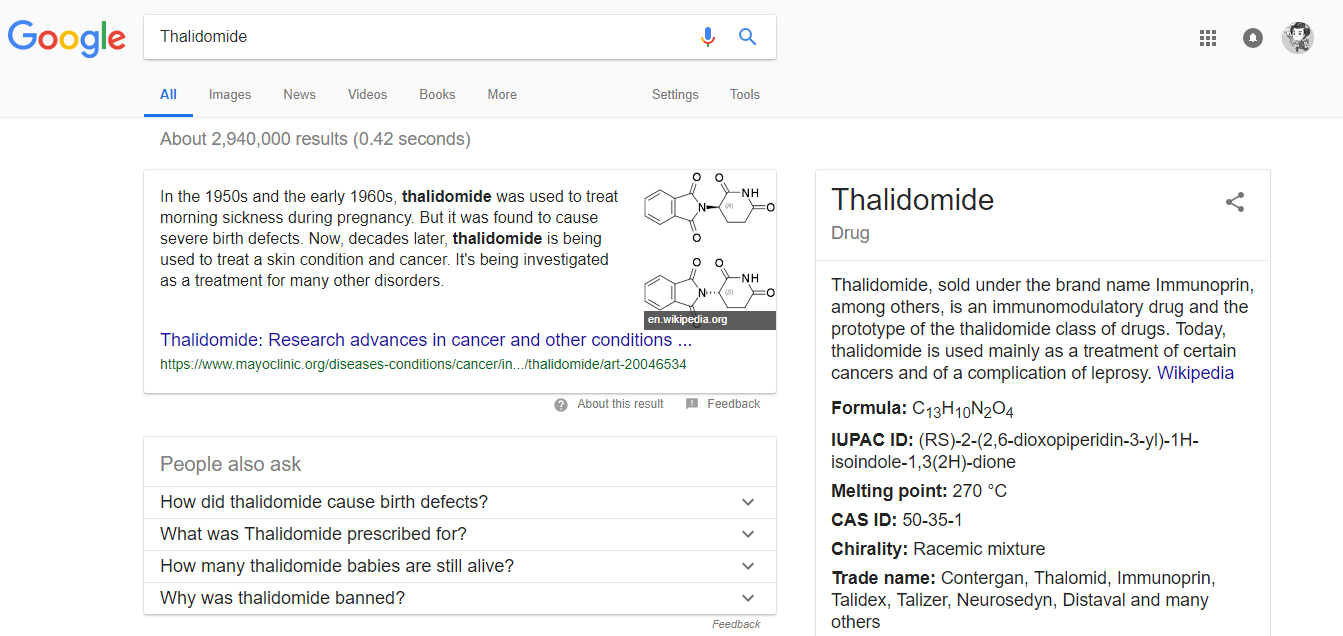Click the Google logo
This screenshot has height=636, width=1343.
67,38
